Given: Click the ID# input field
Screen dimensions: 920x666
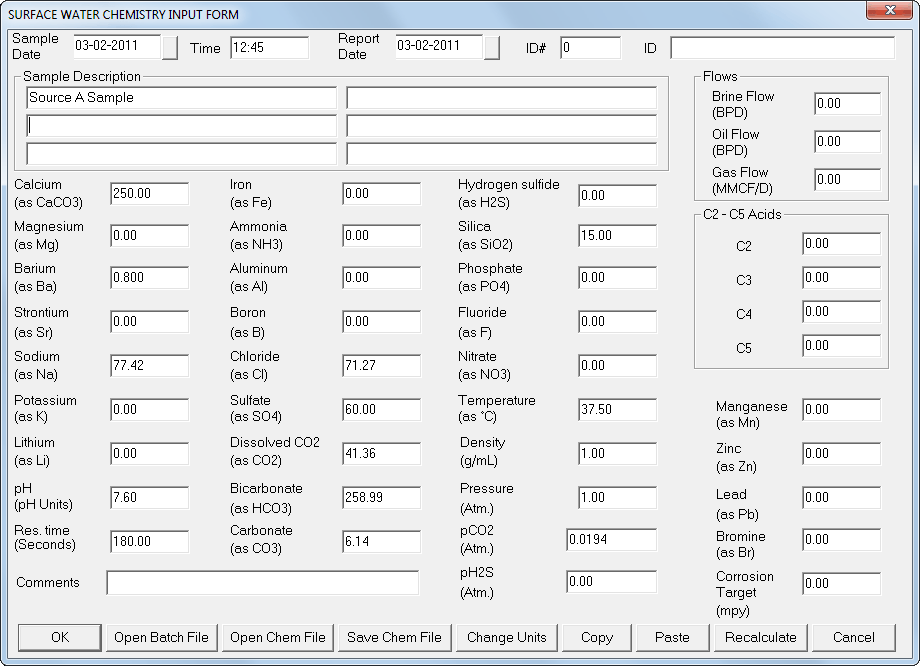Looking at the screenshot, I should coord(590,48).
